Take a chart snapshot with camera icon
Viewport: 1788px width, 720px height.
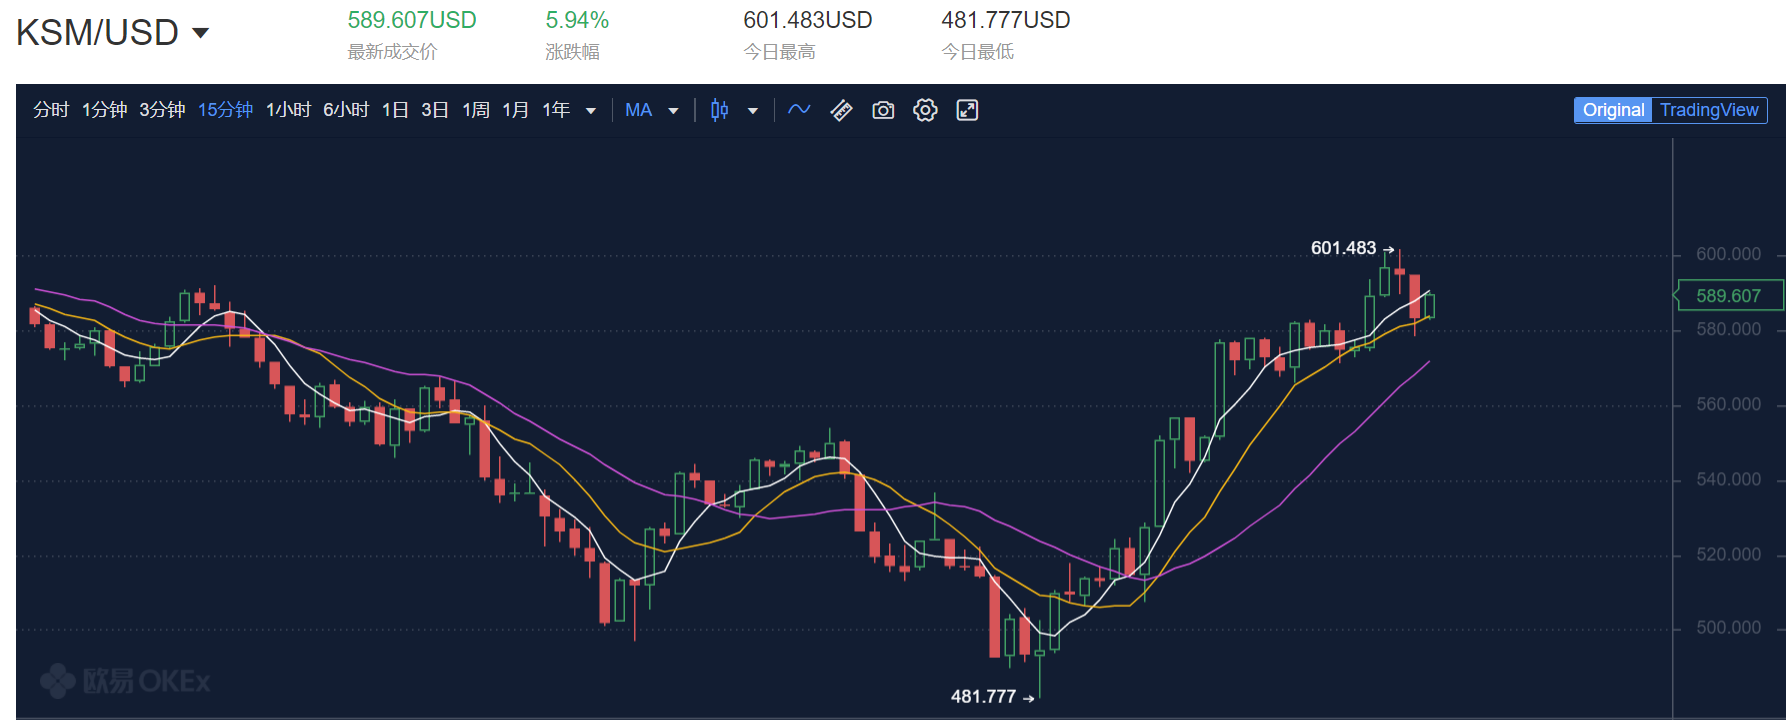click(x=883, y=110)
